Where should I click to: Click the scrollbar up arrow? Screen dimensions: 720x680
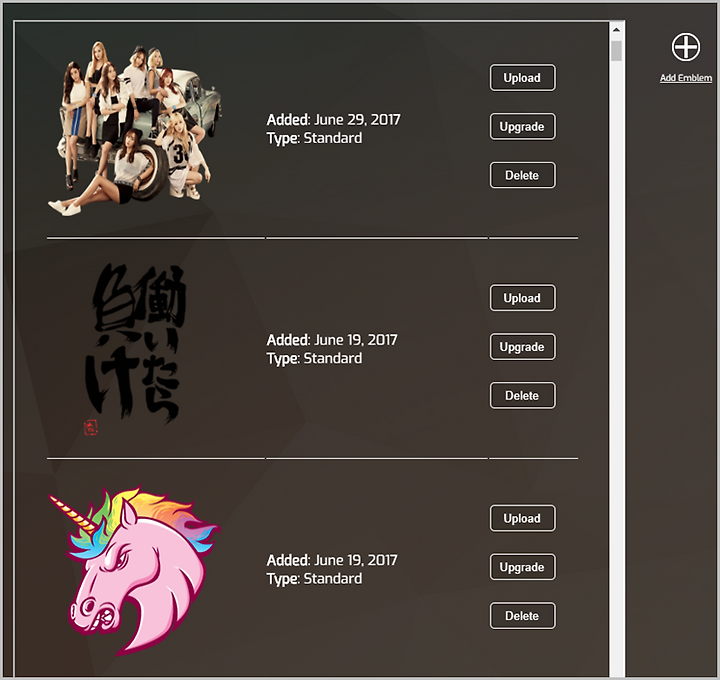(616, 30)
